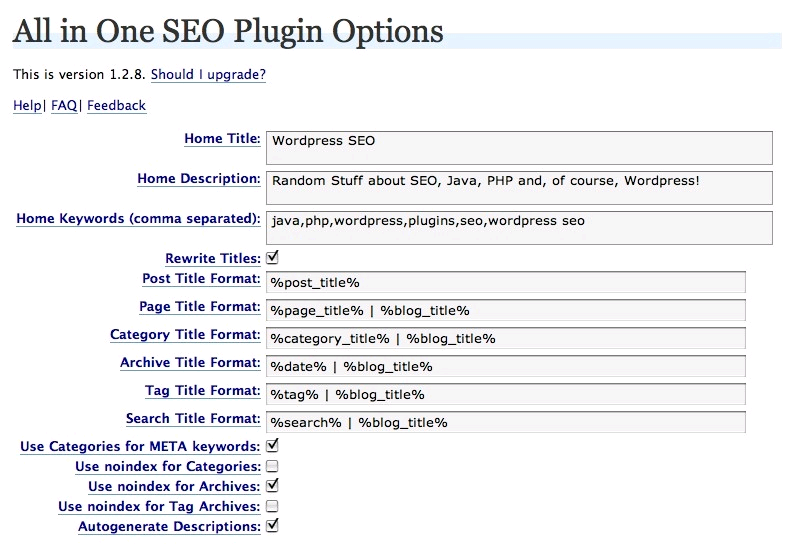Click the Tag Title Format field
Image resolution: width=796 pixels, height=558 pixels.
click(x=505, y=394)
